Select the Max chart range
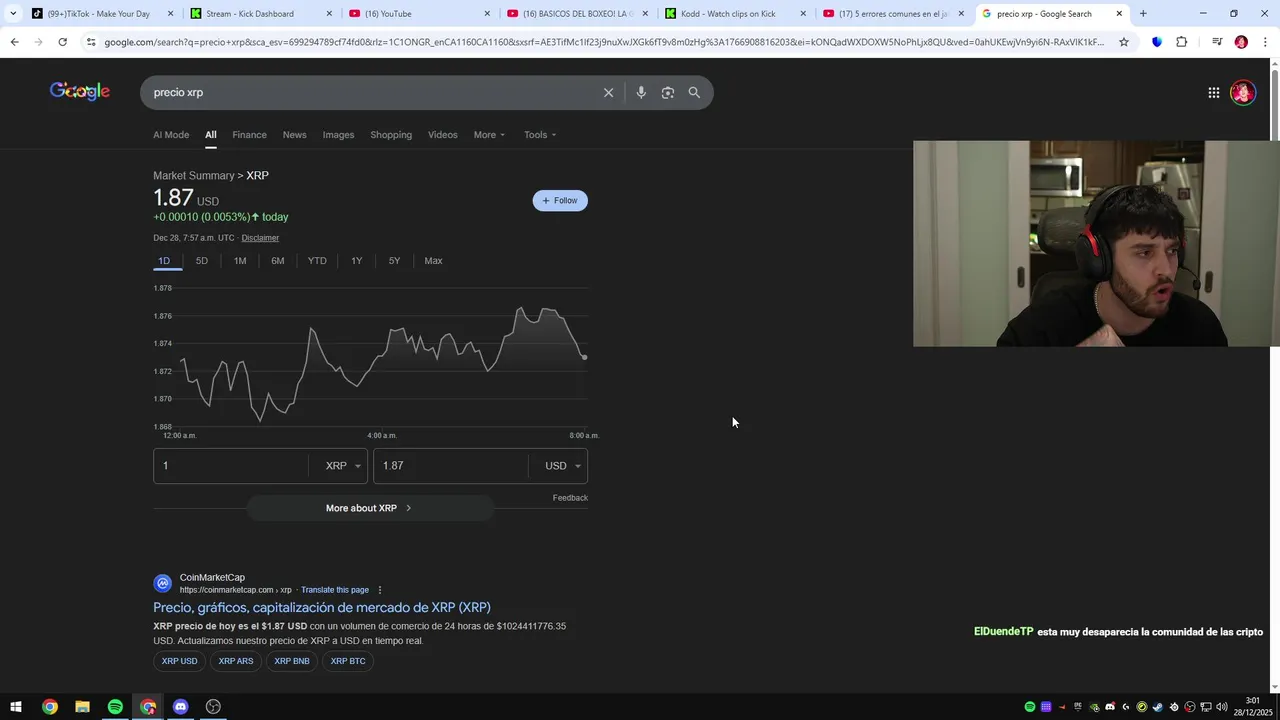Image resolution: width=1280 pixels, height=720 pixels. 433,261
